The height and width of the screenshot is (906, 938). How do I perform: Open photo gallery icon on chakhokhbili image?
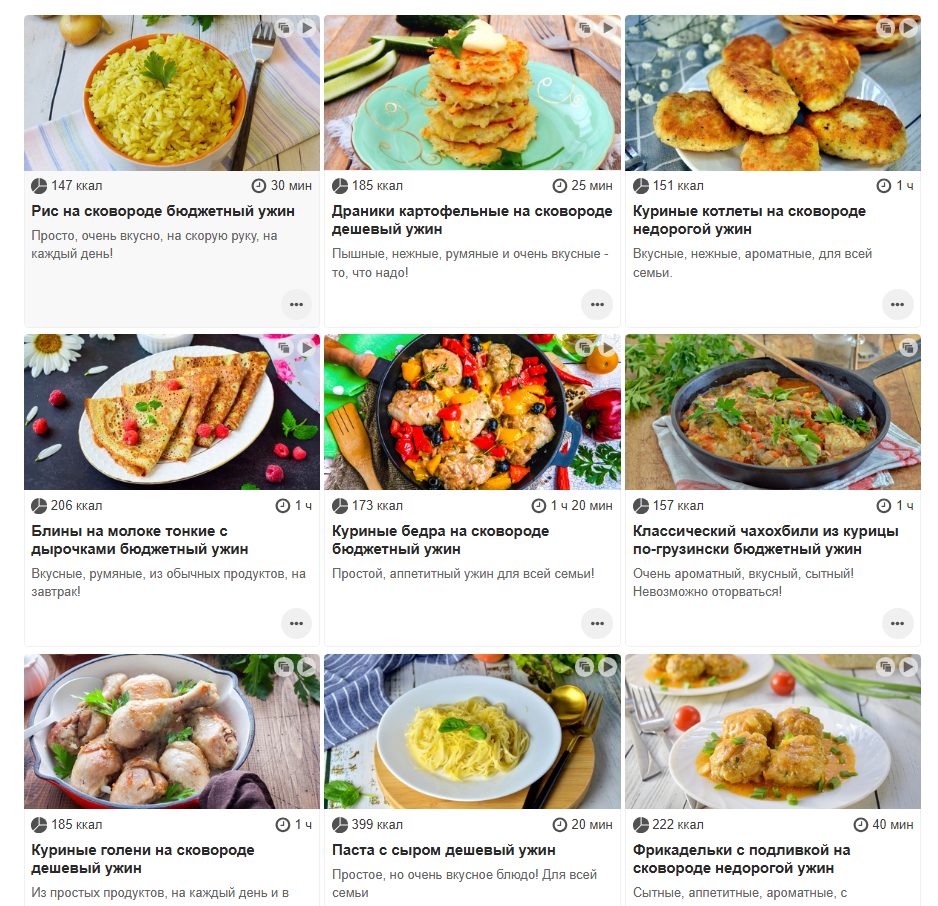[x=908, y=347]
